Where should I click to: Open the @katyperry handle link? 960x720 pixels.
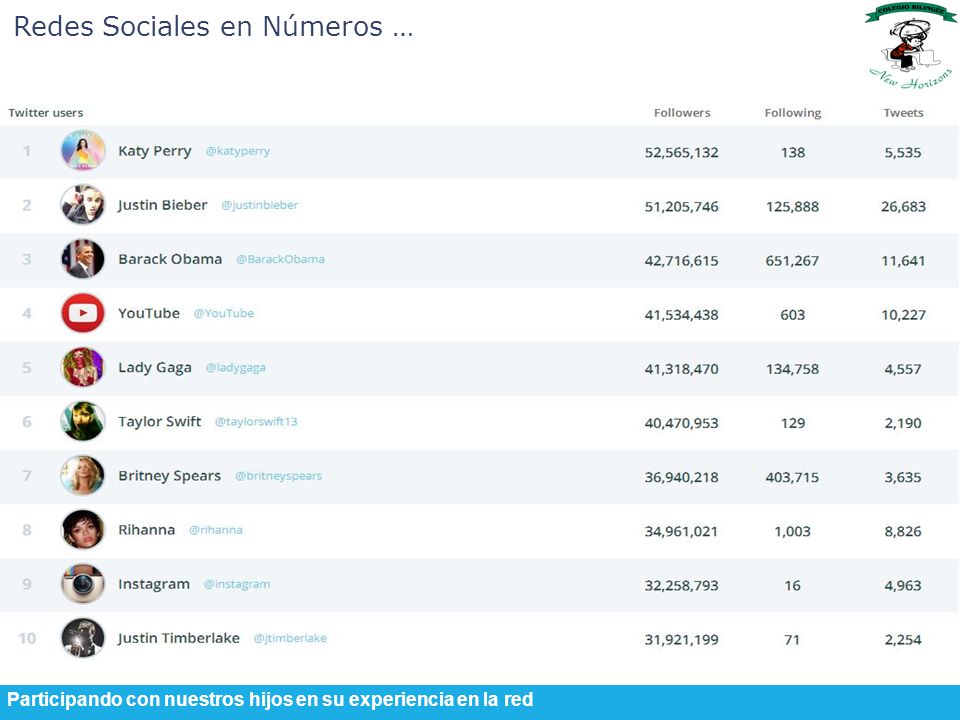point(238,151)
